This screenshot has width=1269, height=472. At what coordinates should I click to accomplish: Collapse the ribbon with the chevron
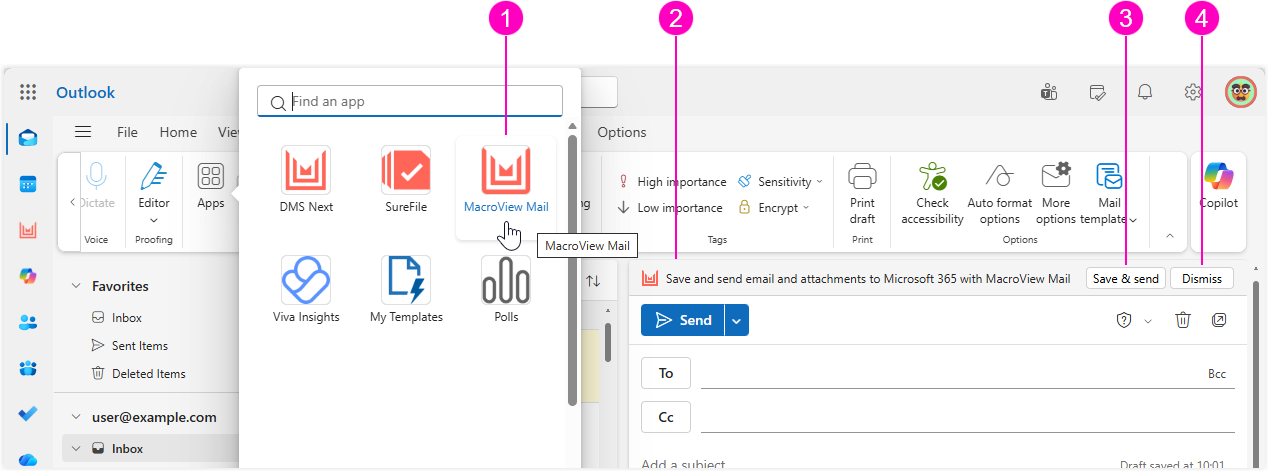tap(1170, 236)
